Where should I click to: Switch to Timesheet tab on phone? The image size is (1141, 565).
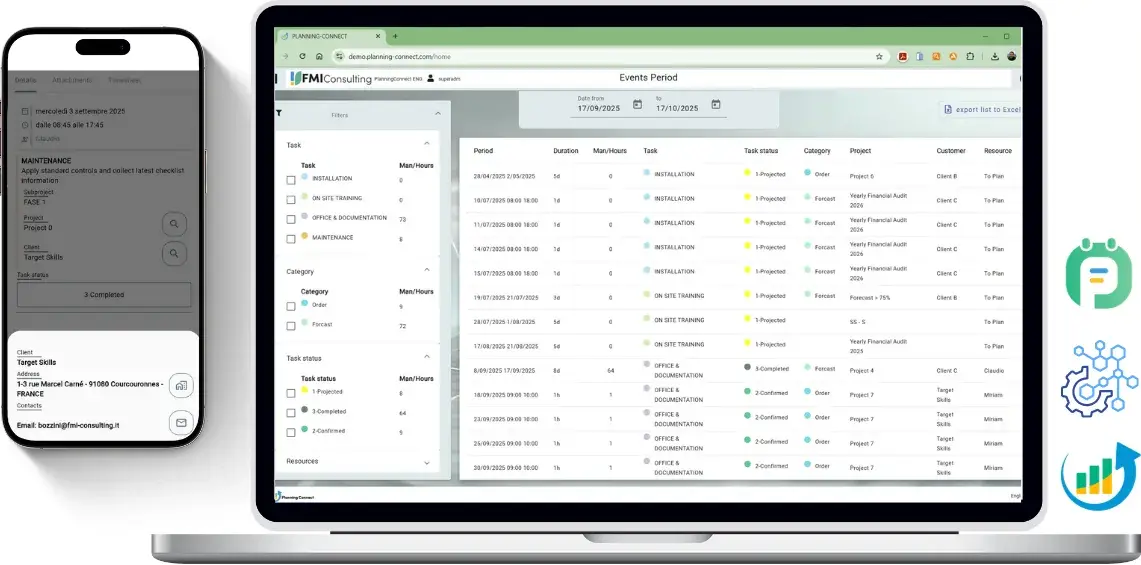(124, 80)
